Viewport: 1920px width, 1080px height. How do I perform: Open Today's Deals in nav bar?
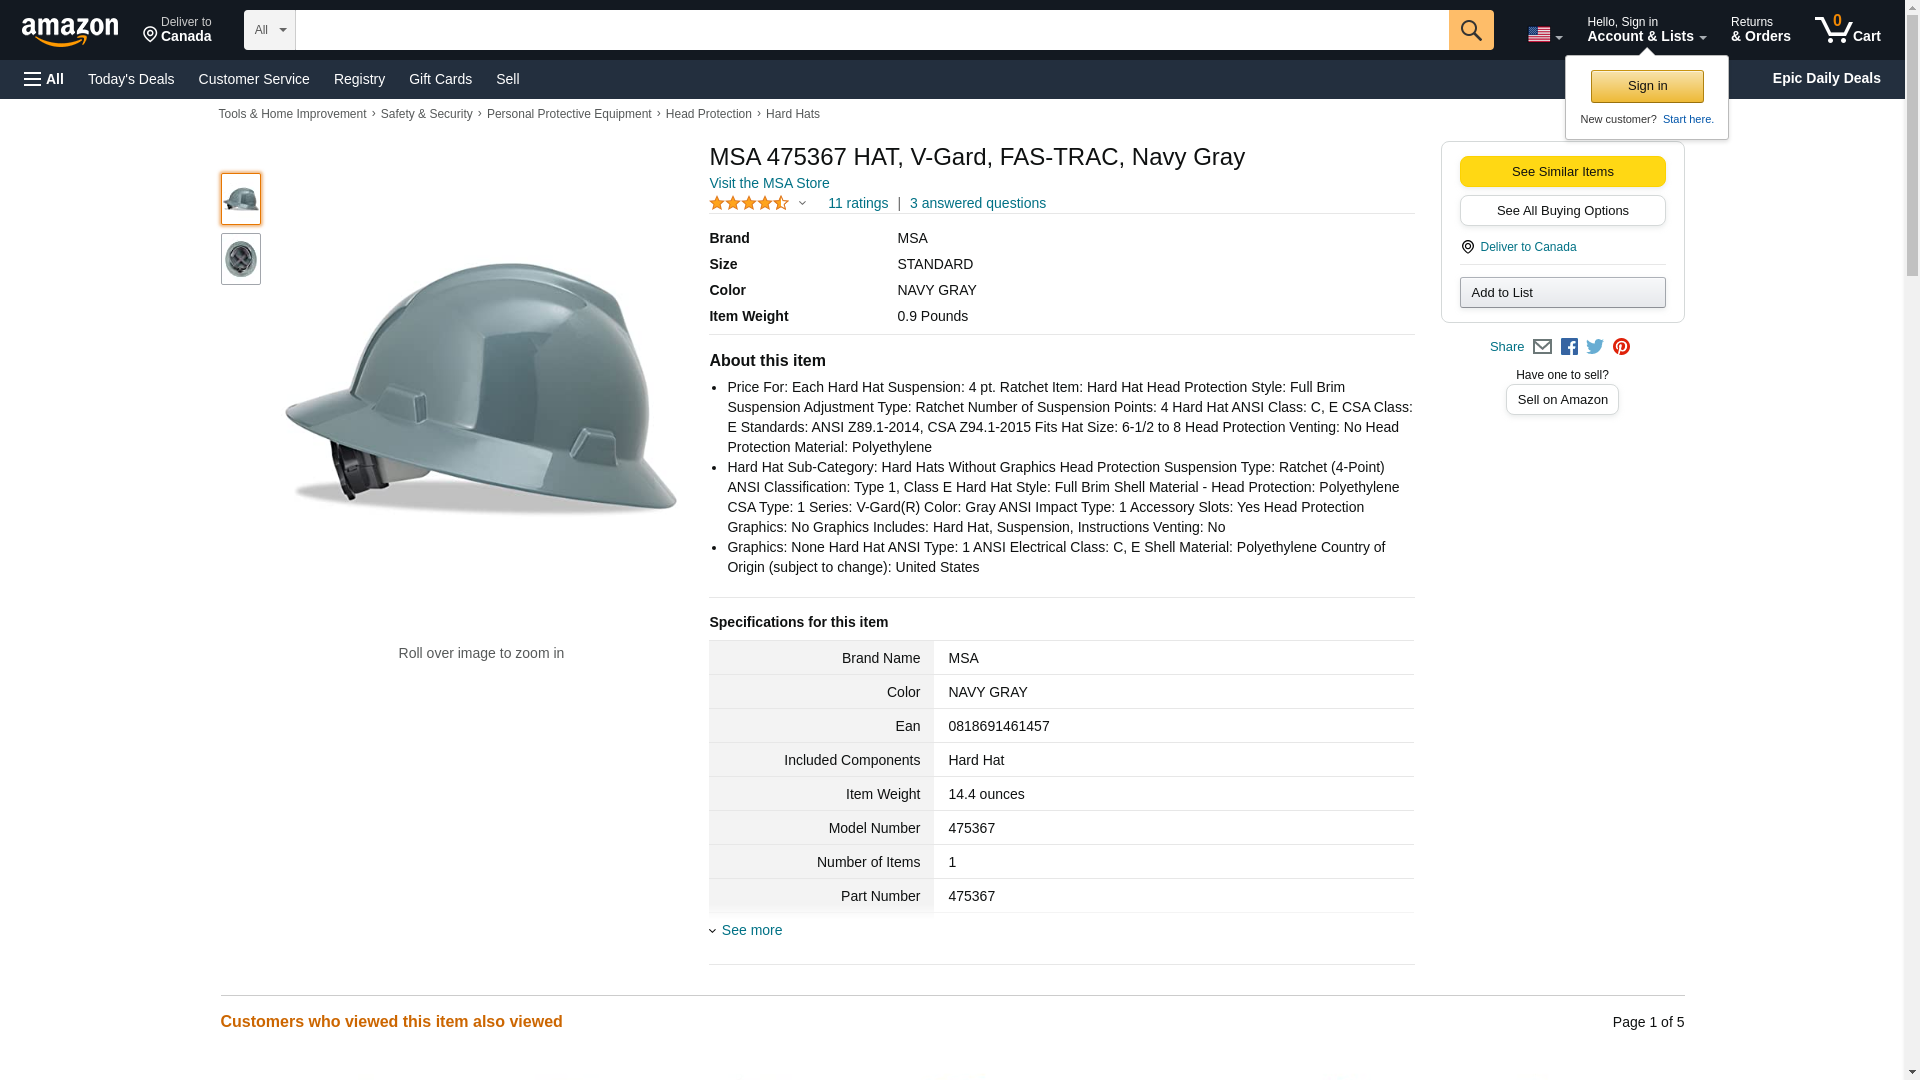[x=131, y=79]
